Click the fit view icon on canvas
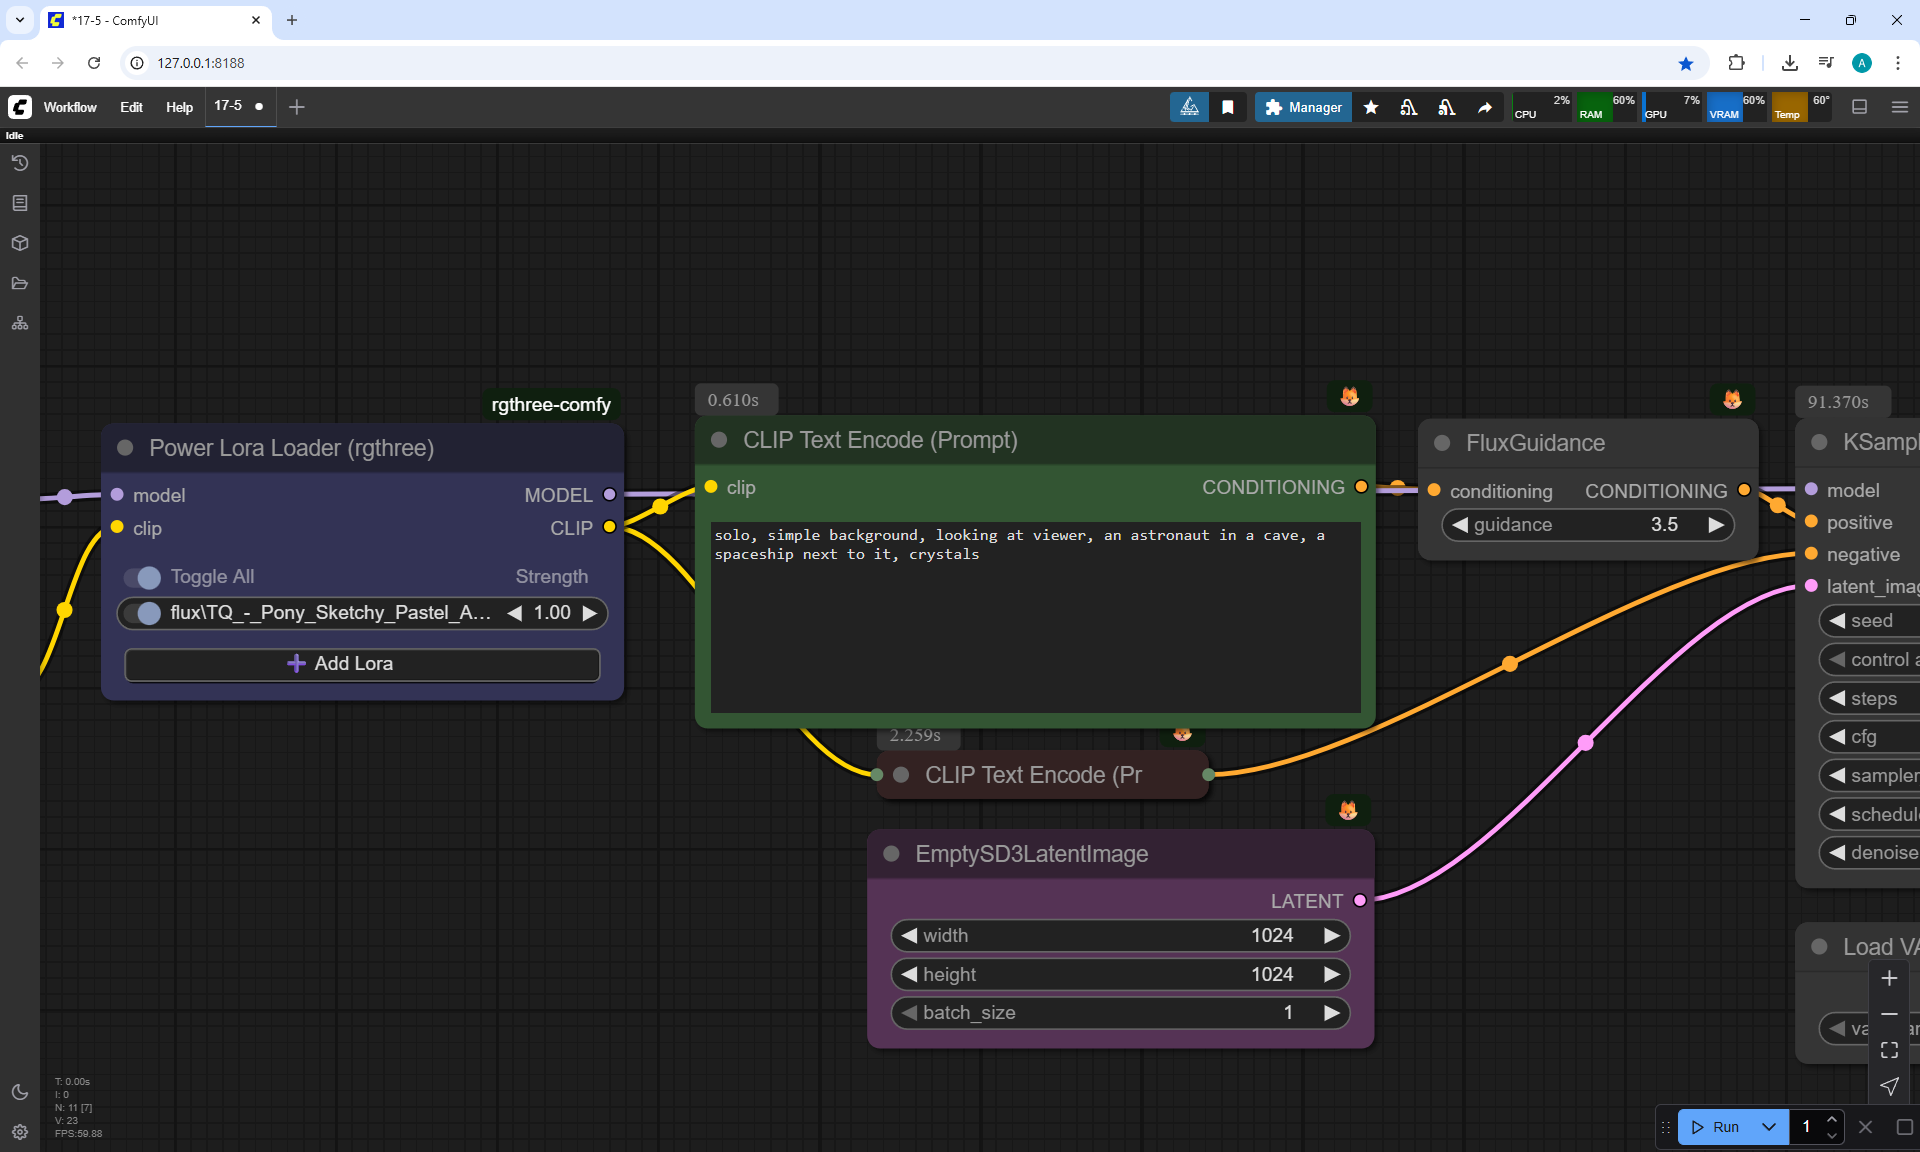Screen dimensions: 1920x1152 pyautogui.click(x=1889, y=1050)
